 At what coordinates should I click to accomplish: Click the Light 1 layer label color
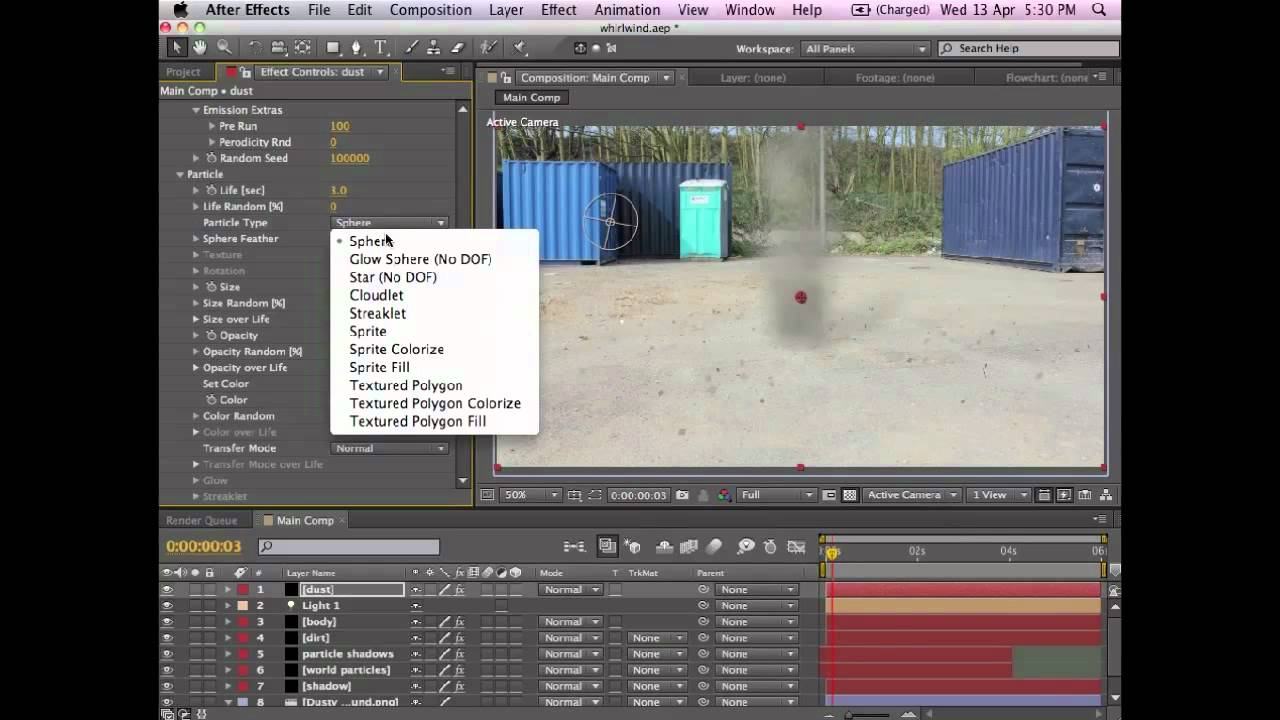243,606
